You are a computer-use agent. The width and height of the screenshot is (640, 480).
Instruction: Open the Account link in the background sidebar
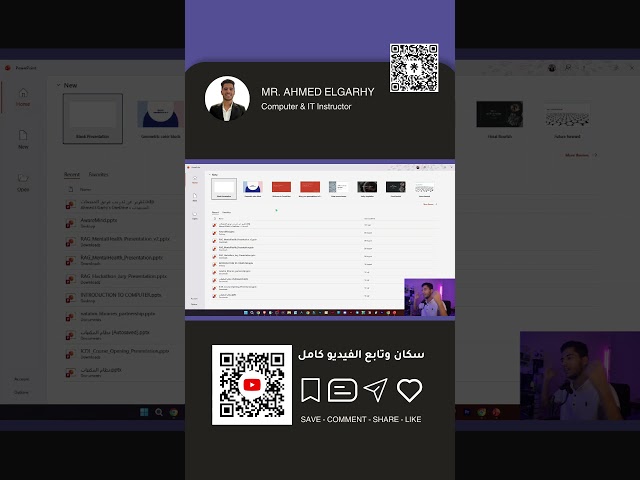(x=22, y=379)
